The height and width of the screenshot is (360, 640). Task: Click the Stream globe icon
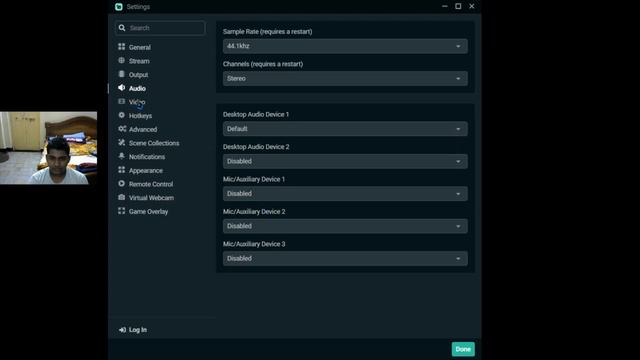point(122,60)
